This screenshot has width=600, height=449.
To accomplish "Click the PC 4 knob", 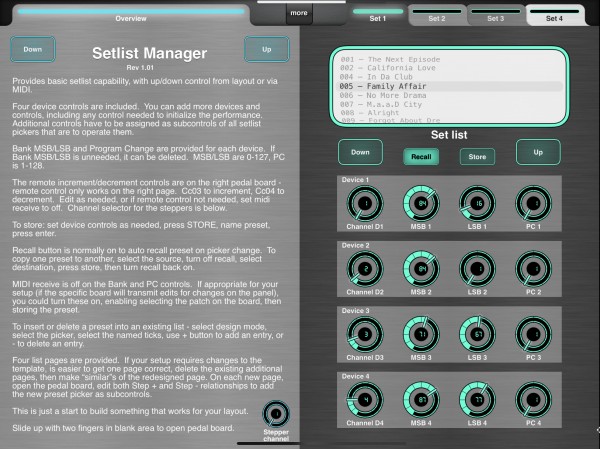I will click(x=533, y=400).
